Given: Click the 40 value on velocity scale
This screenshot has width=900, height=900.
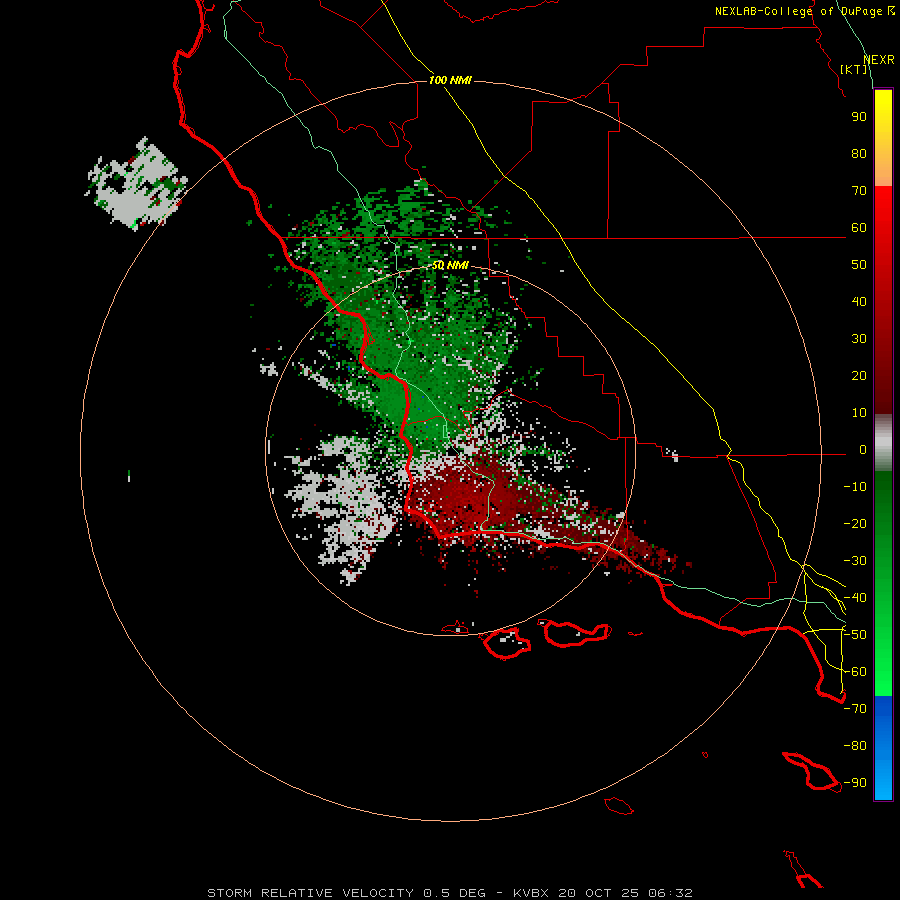Looking at the screenshot, I should coord(859,301).
